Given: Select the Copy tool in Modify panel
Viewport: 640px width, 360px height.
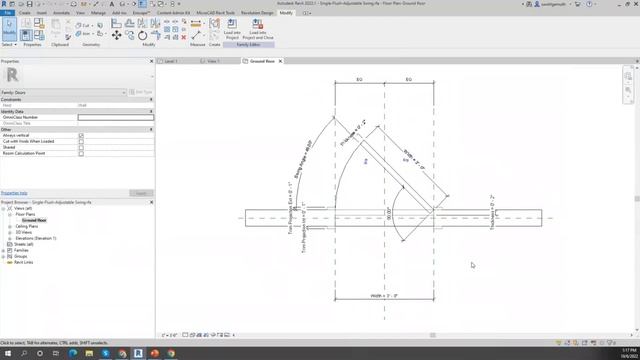Looking at the screenshot, I should (x=129, y=36).
